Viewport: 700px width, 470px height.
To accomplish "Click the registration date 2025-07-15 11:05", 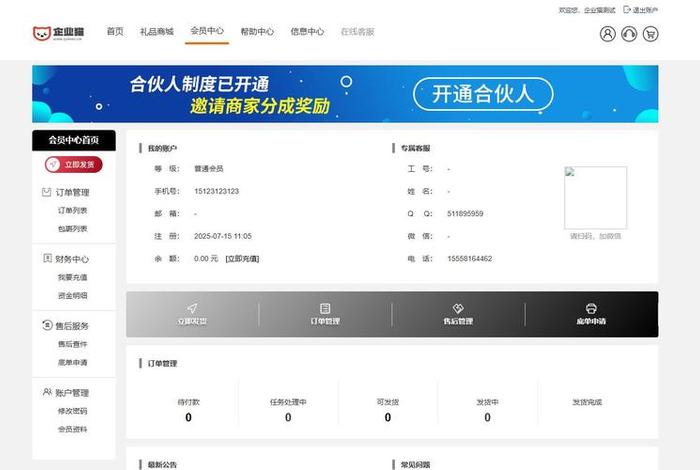I will (223, 236).
